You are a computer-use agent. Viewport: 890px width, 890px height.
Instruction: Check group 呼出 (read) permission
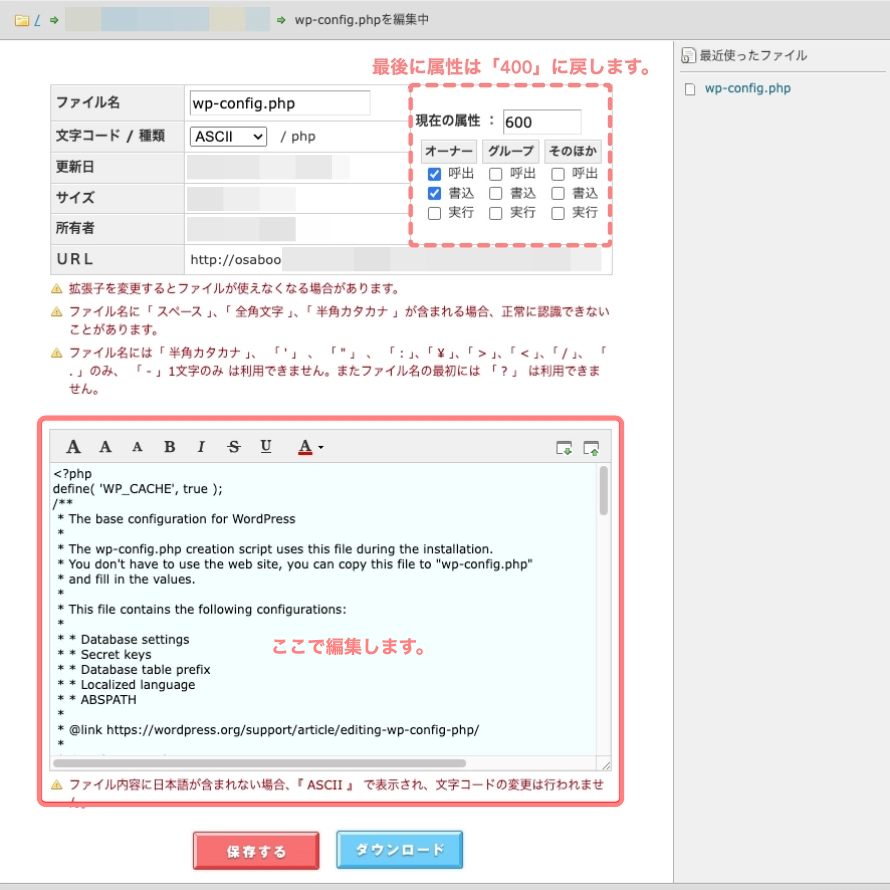[x=496, y=174]
